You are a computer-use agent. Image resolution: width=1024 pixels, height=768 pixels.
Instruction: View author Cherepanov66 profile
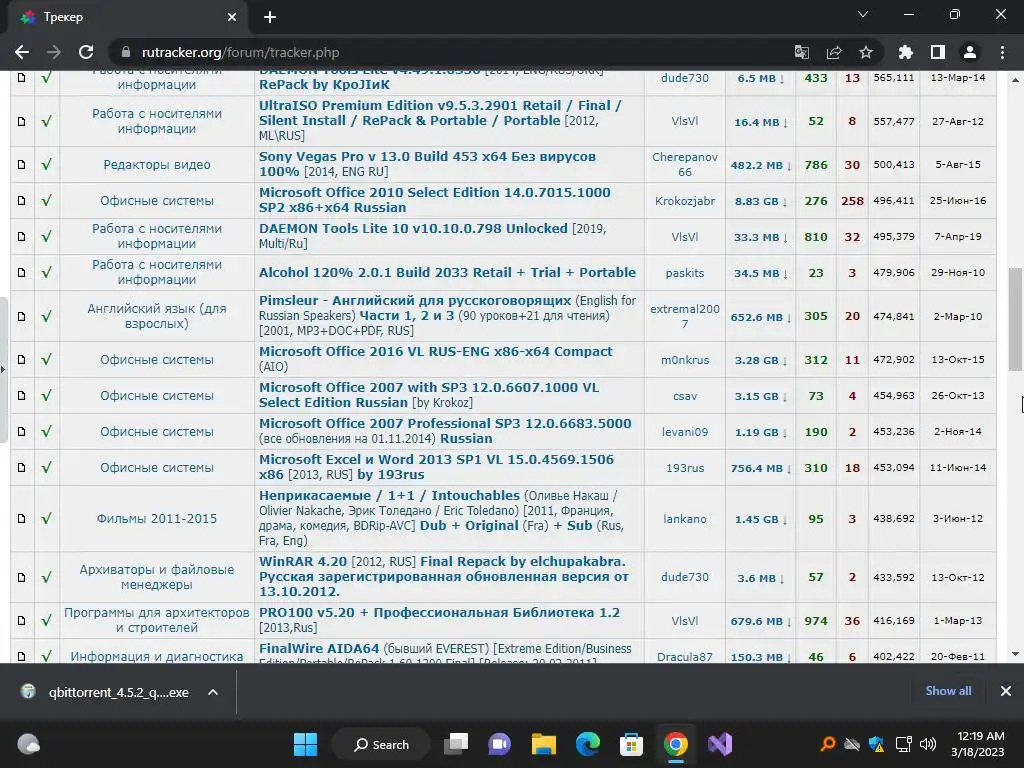pos(684,164)
